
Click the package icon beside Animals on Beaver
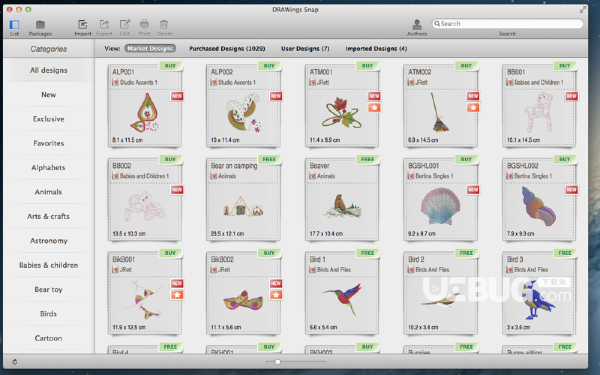[313, 176]
